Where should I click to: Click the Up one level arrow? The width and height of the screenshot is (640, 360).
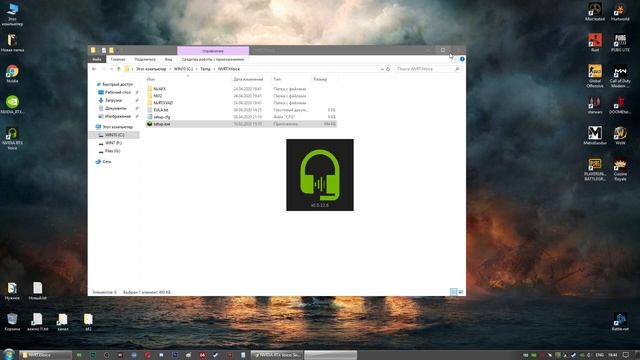coord(119,69)
